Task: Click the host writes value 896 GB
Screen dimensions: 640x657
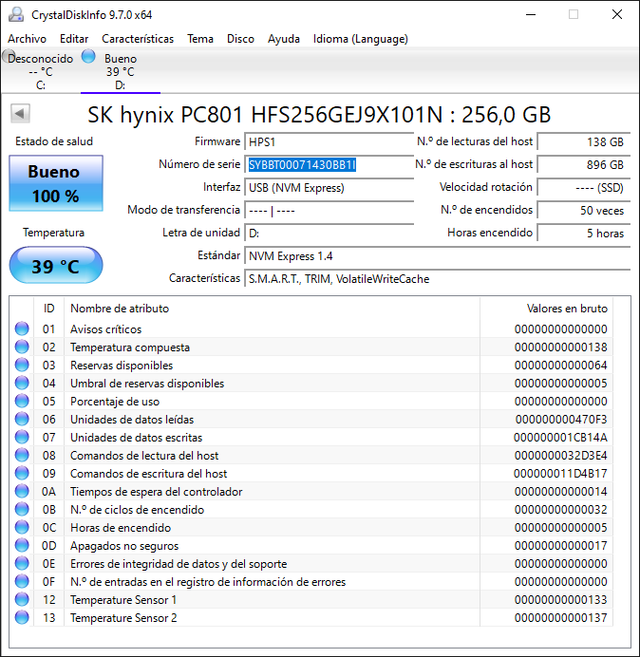Action: [584, 165]
